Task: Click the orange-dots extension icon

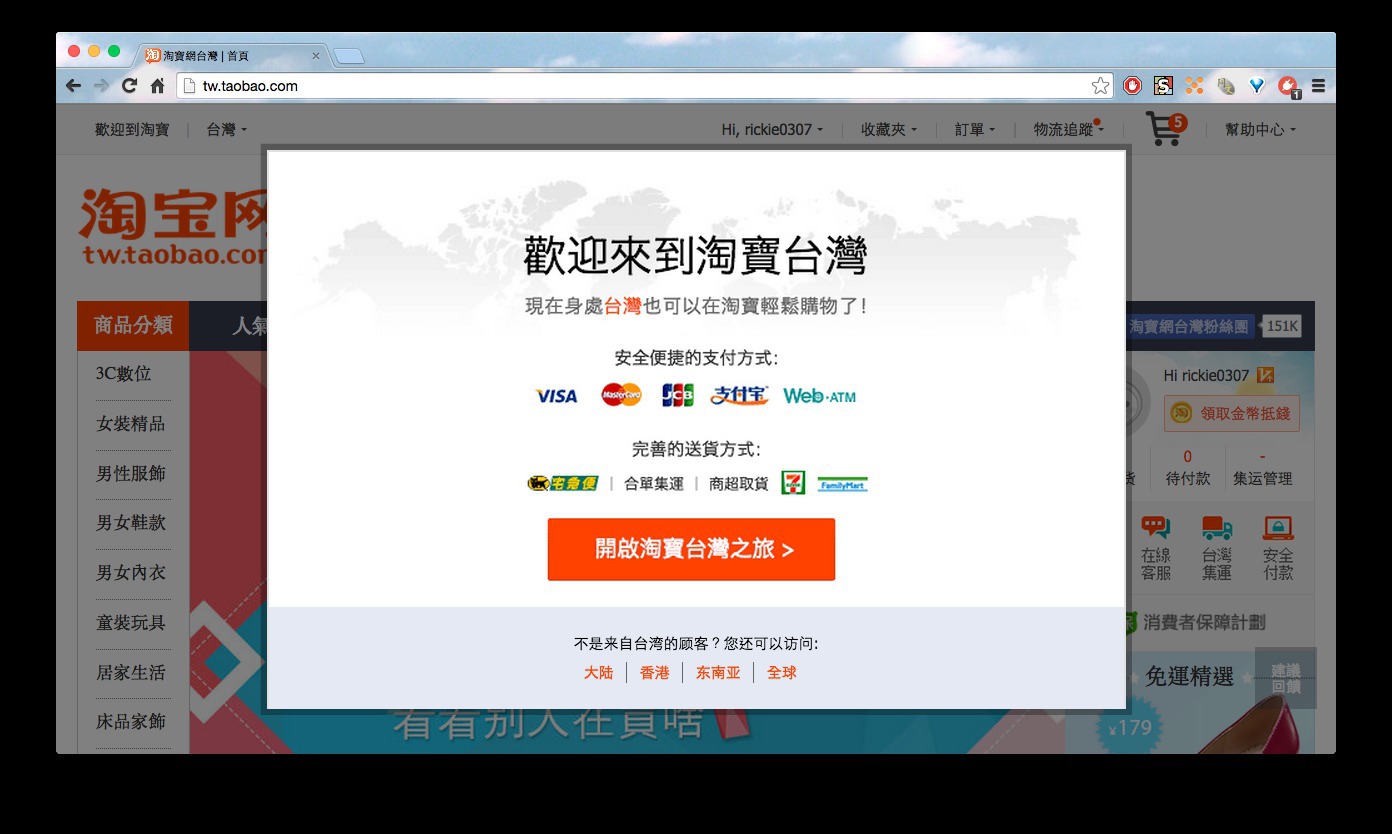Action: [1194, 86]
